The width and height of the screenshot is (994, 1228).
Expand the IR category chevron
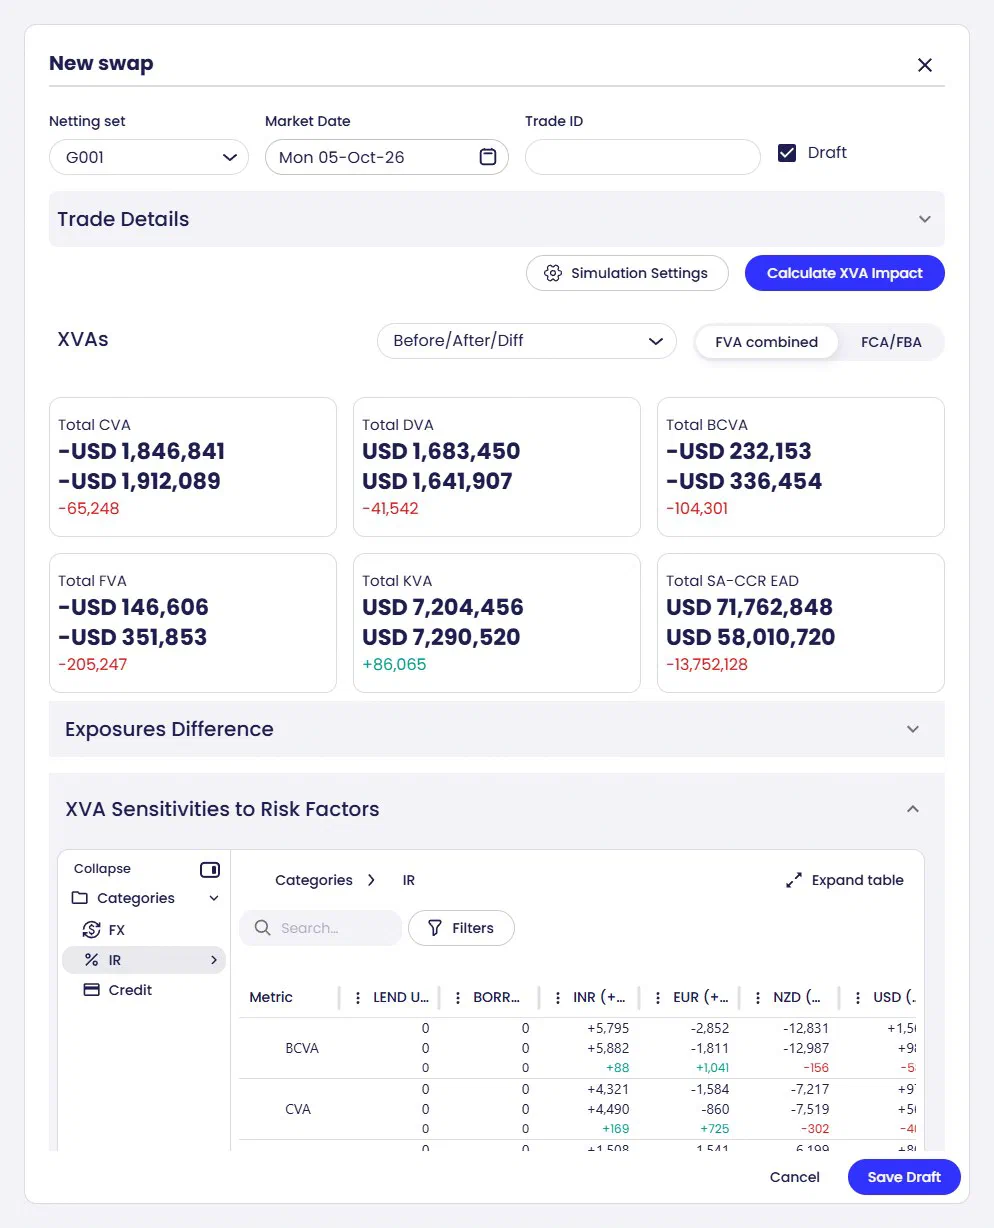pos(214,960)
